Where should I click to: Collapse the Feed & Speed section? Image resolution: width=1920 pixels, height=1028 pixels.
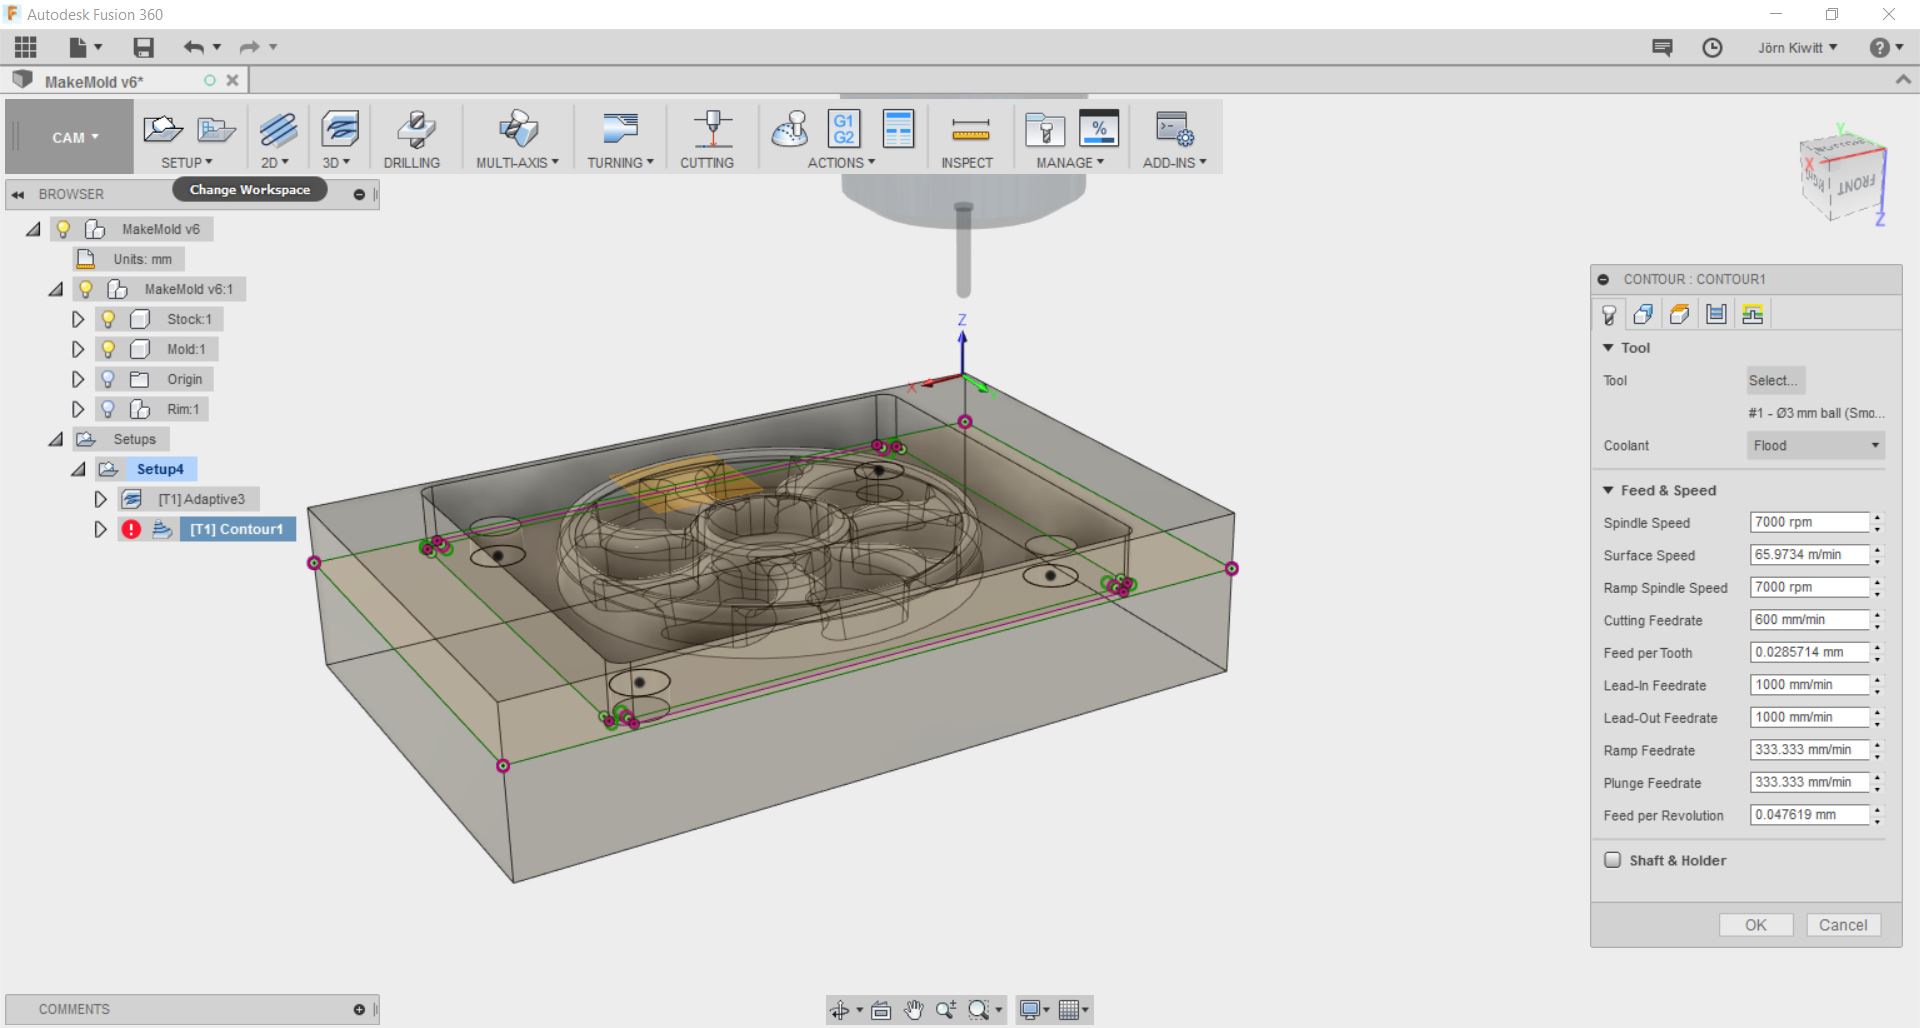[1608, 490]
